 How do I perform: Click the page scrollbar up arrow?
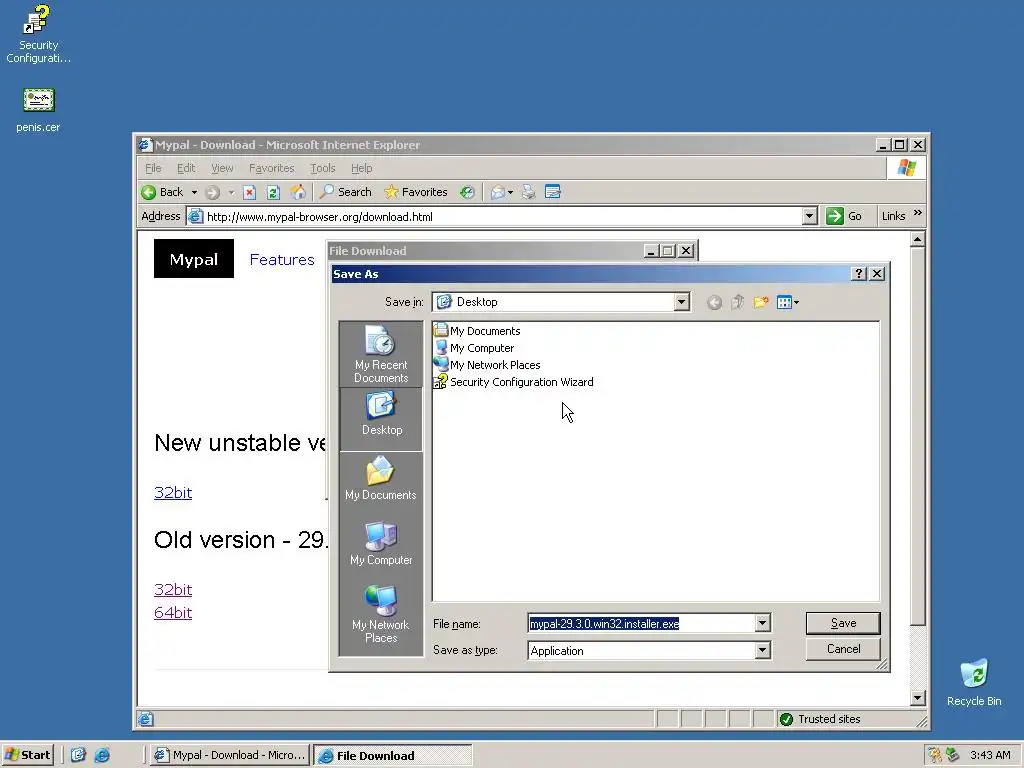(918, 239)
